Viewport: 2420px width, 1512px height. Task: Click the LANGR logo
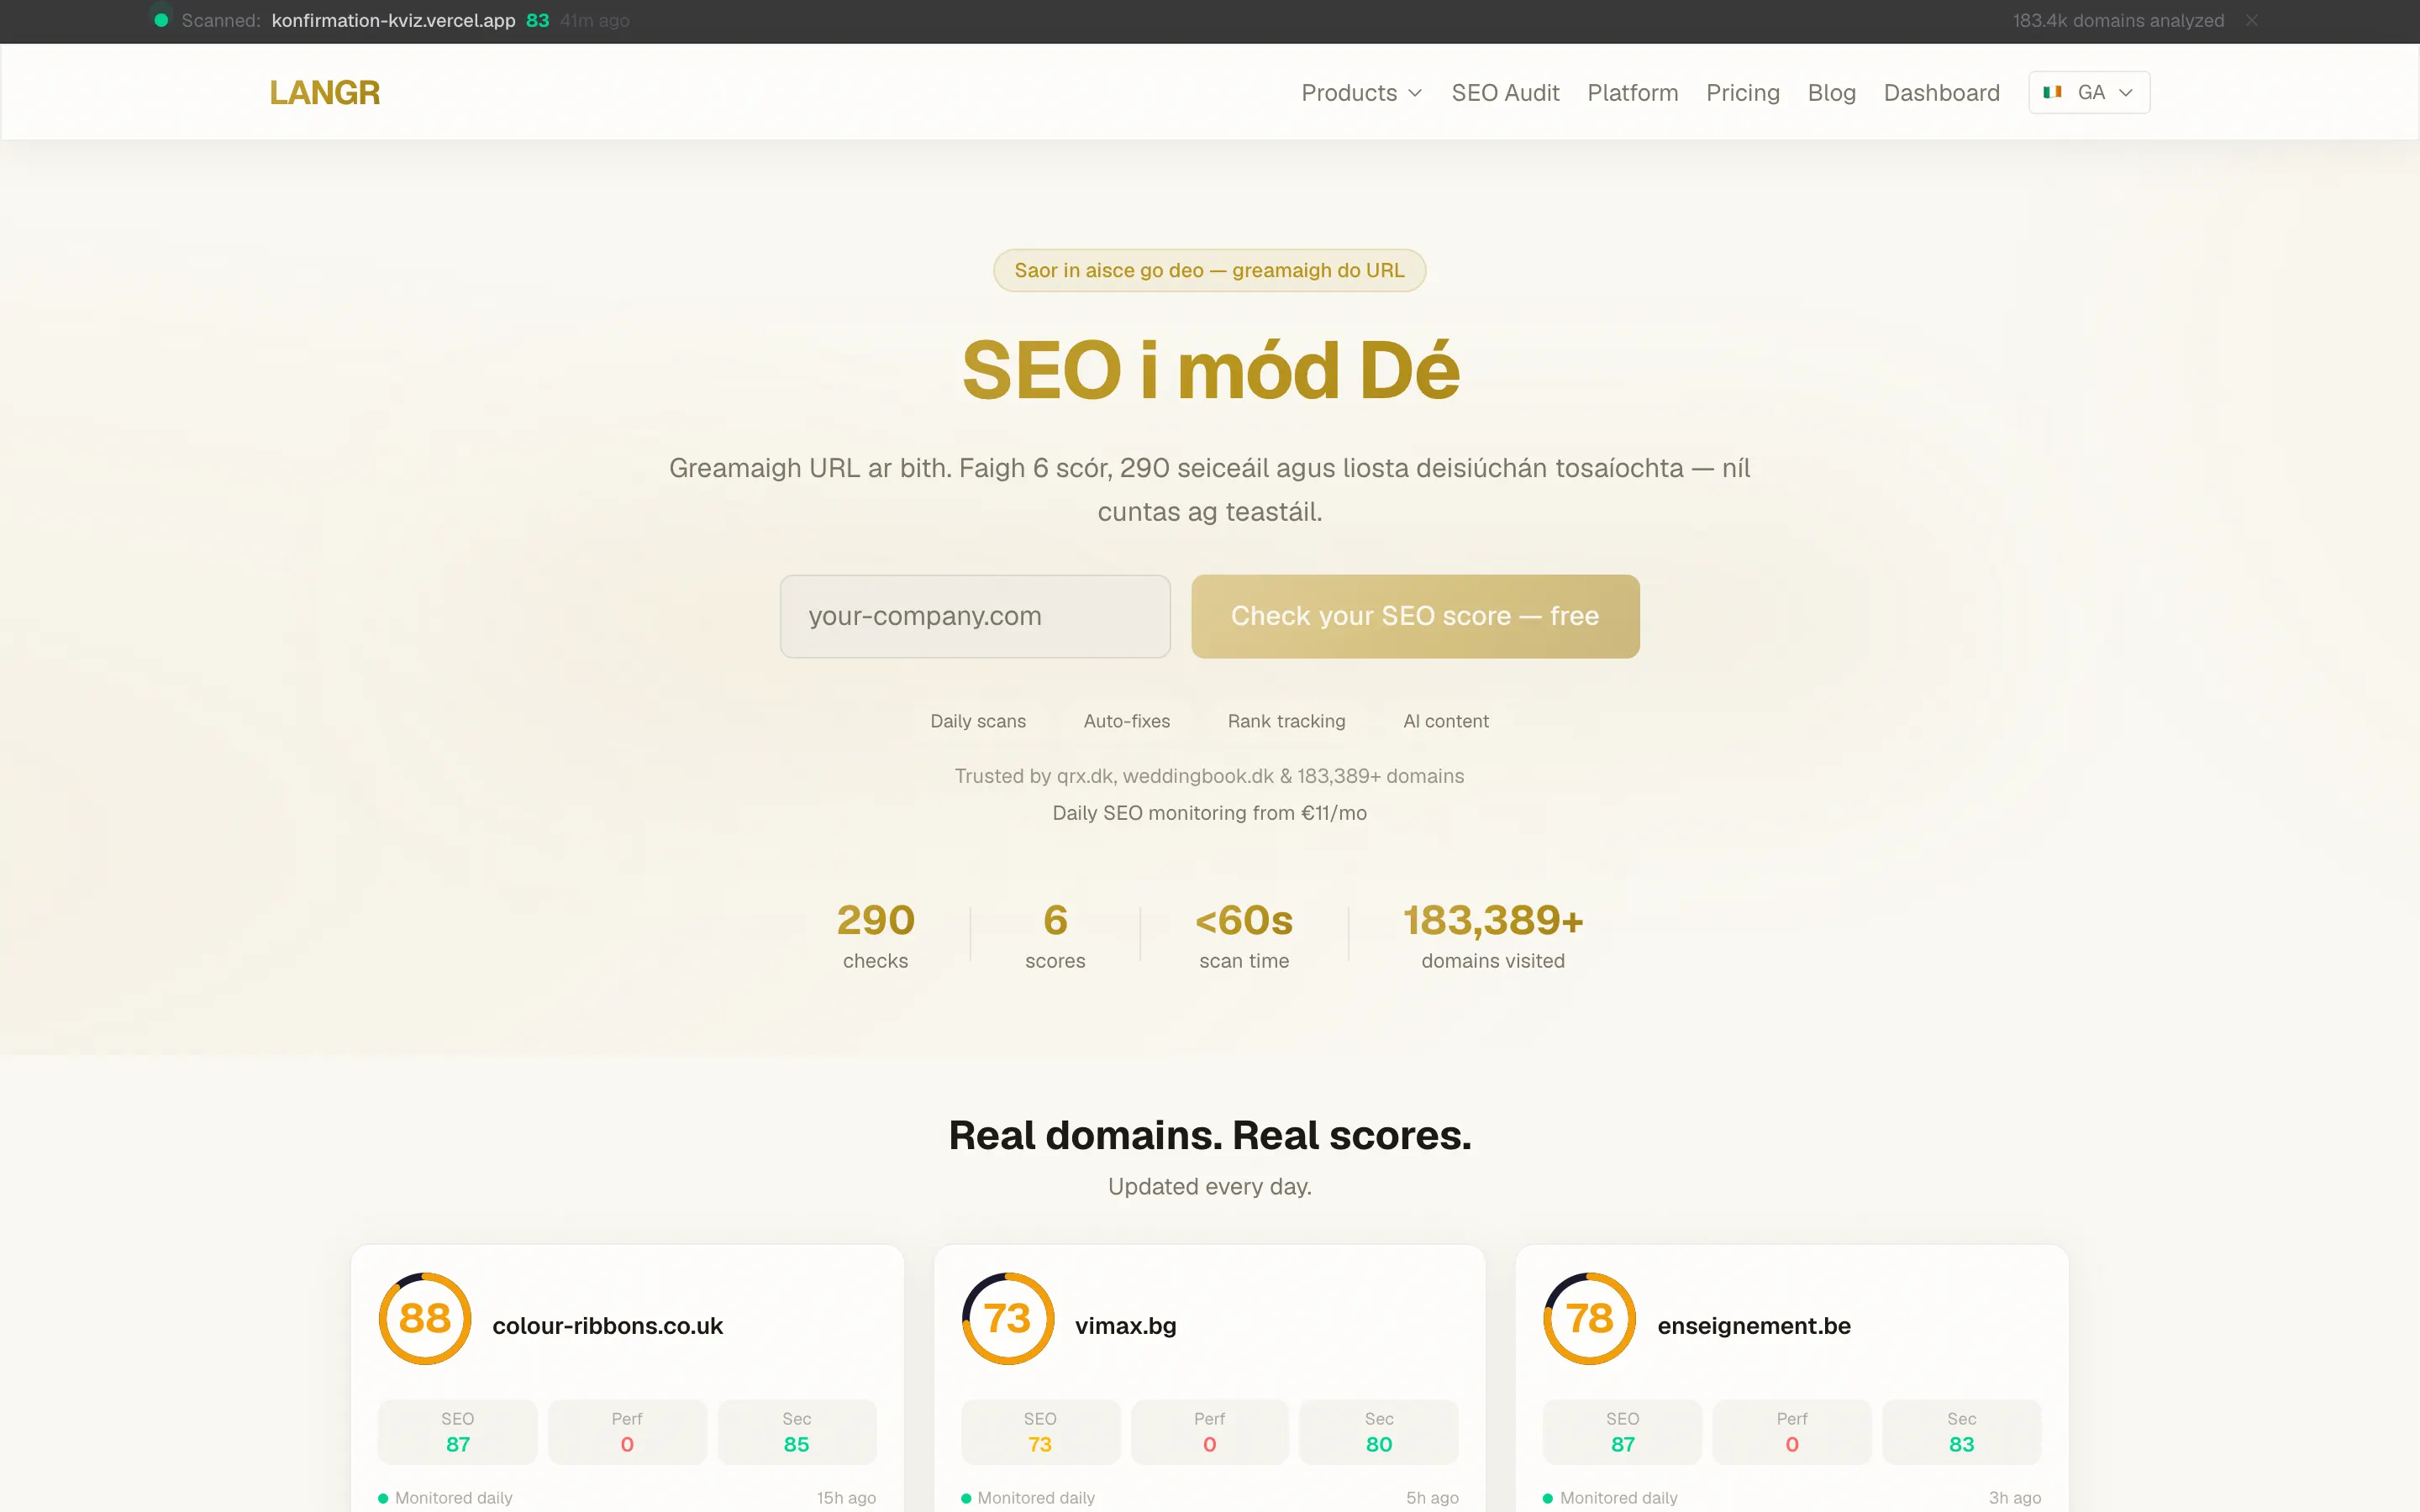(x=325, y=93)
